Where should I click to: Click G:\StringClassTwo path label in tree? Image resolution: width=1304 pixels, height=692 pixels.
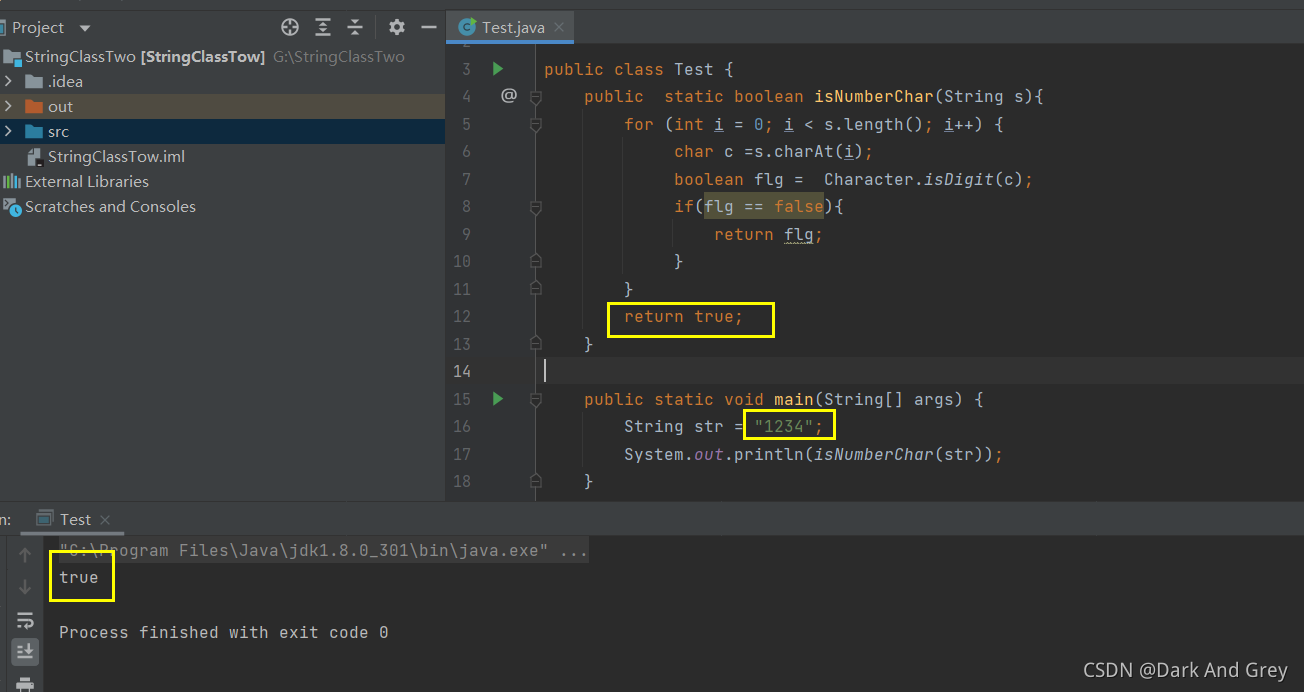click(x=339, y=57)
